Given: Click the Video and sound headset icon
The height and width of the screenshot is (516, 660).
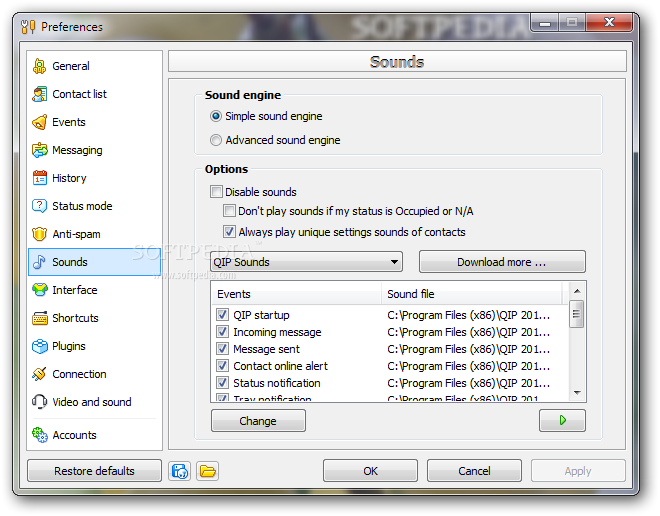Looking at the screenshot, I should coord(40,402).
